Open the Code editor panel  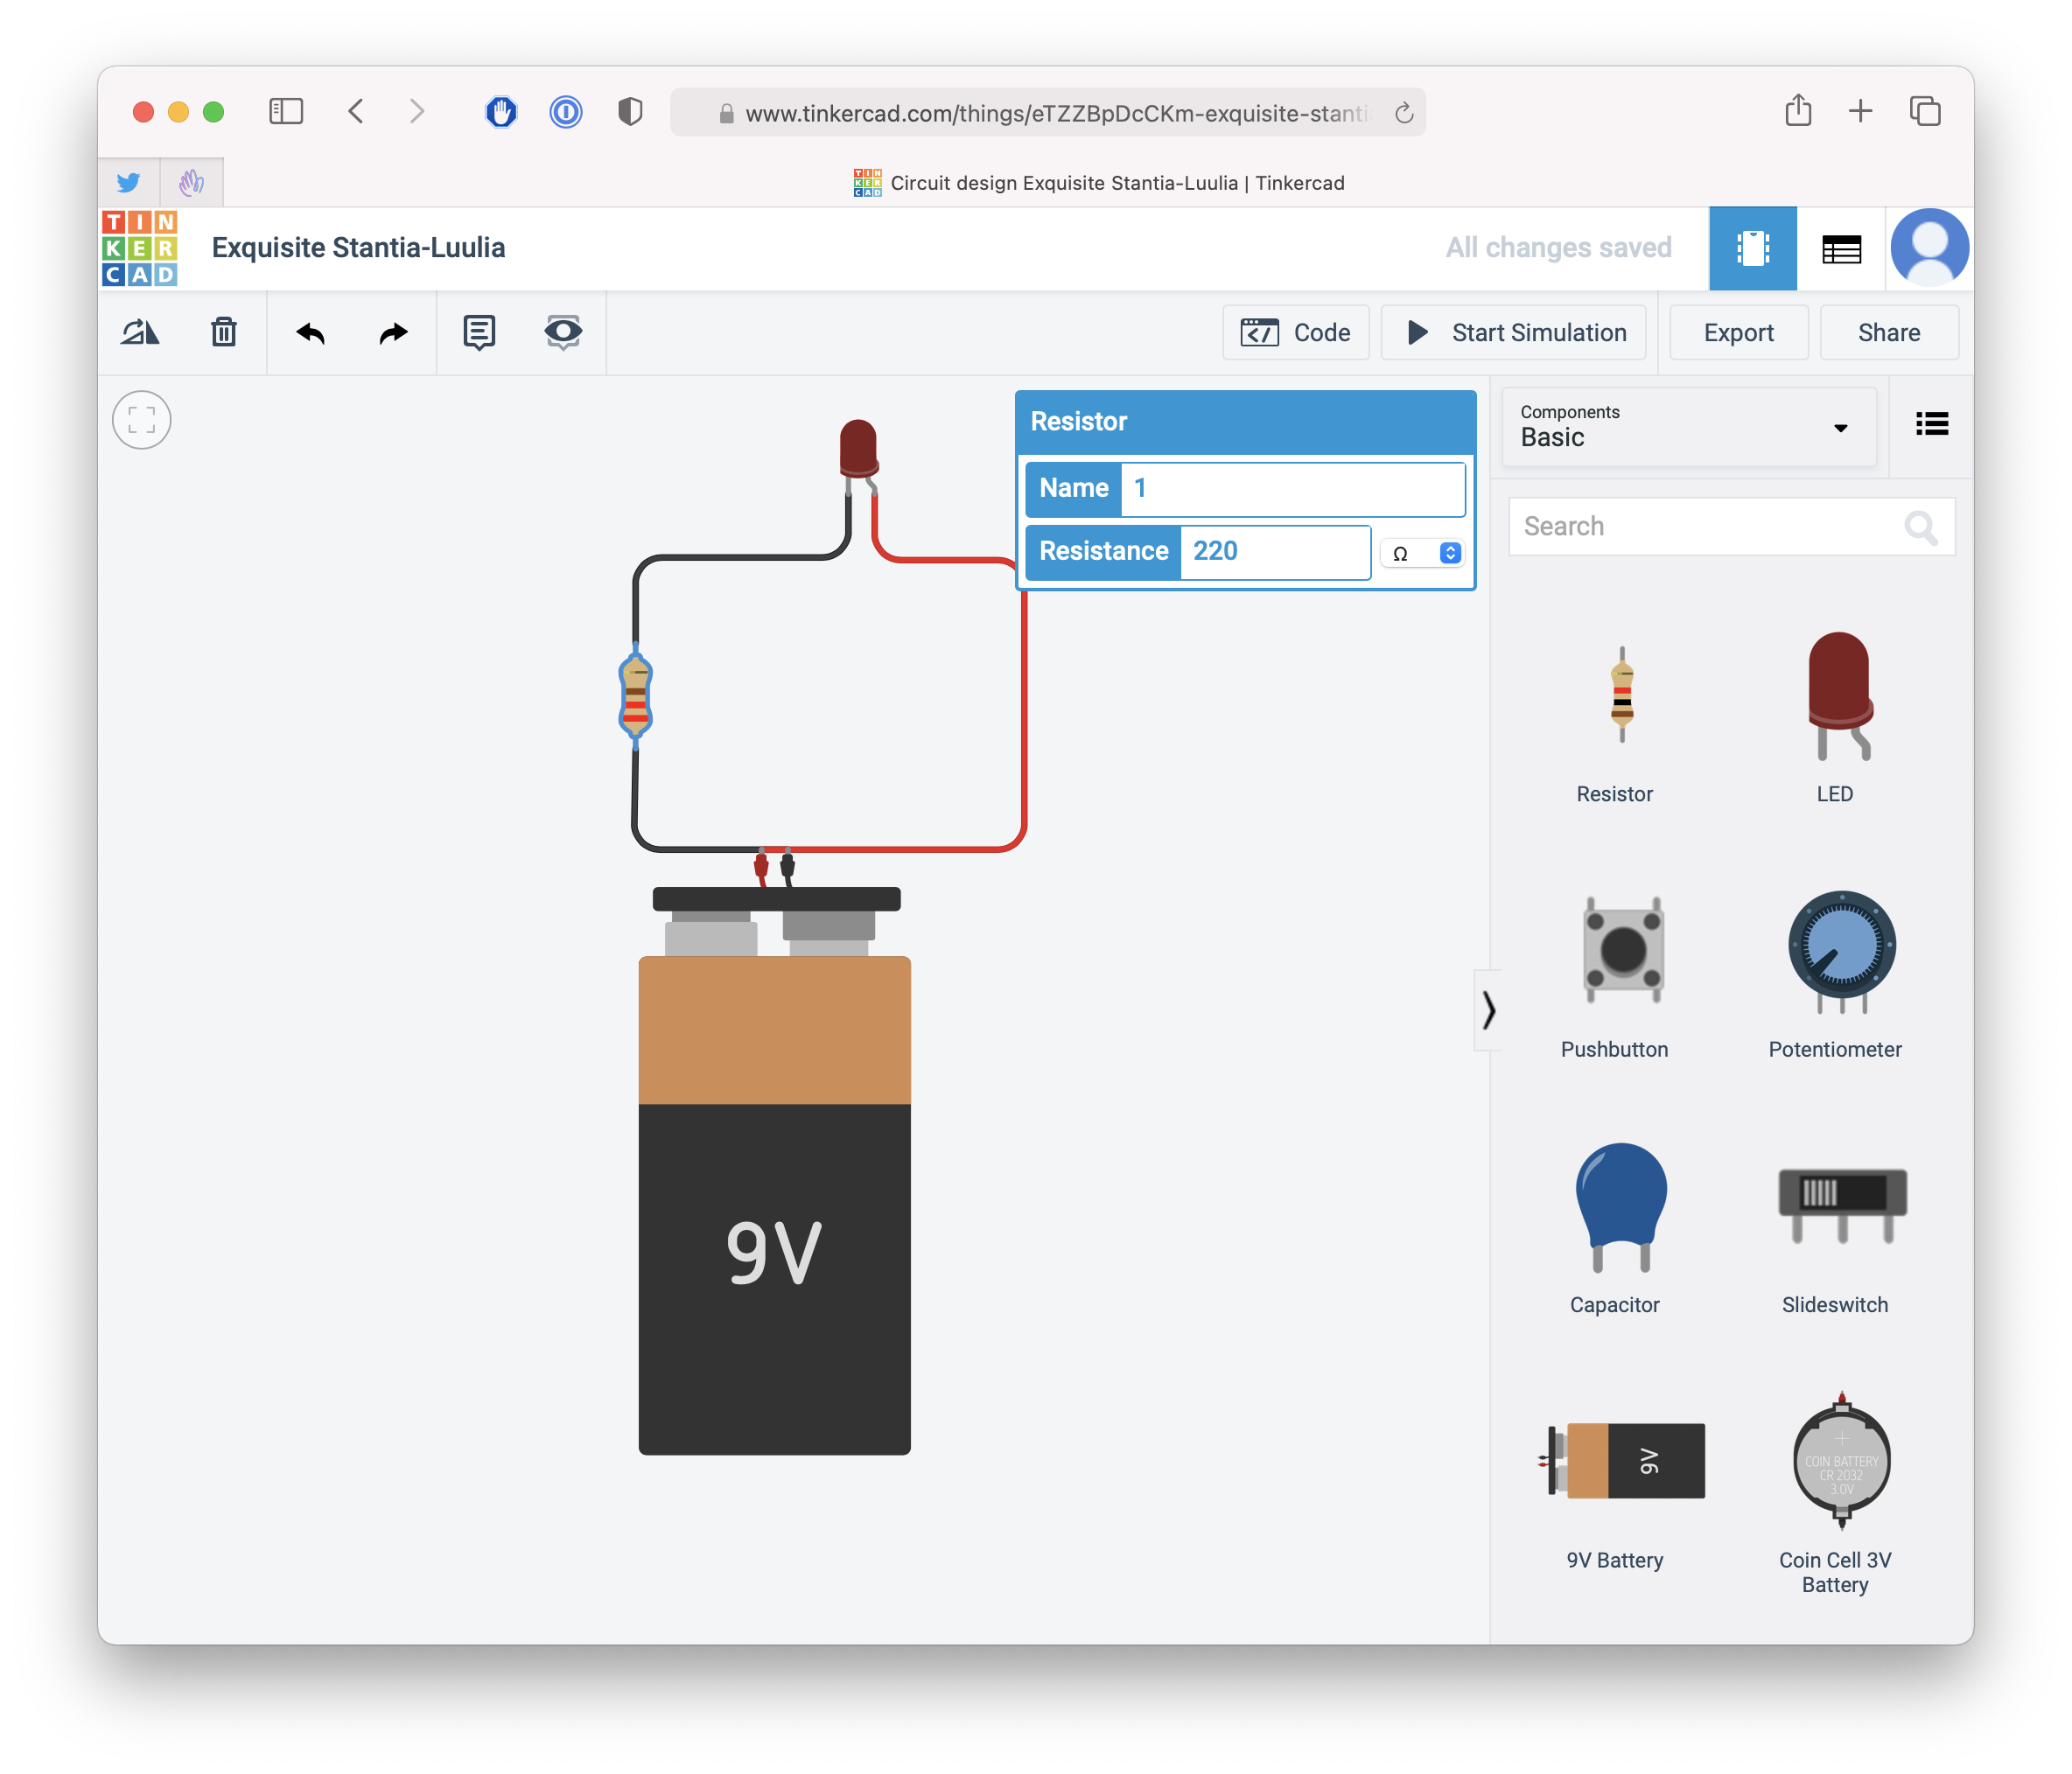[1295, 333]
